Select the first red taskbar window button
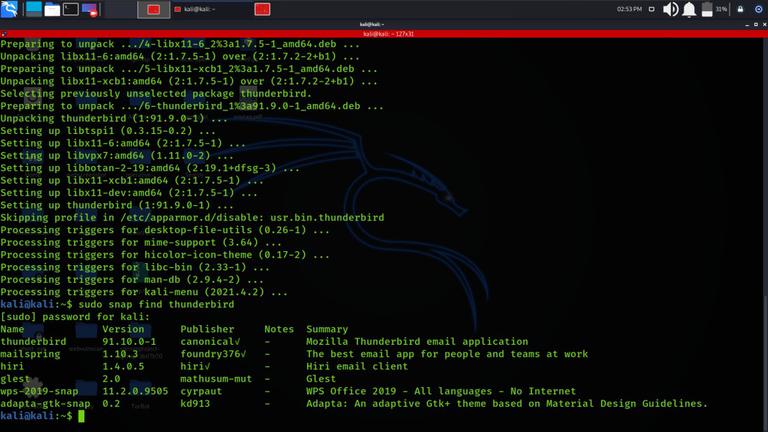 (154, 9)
